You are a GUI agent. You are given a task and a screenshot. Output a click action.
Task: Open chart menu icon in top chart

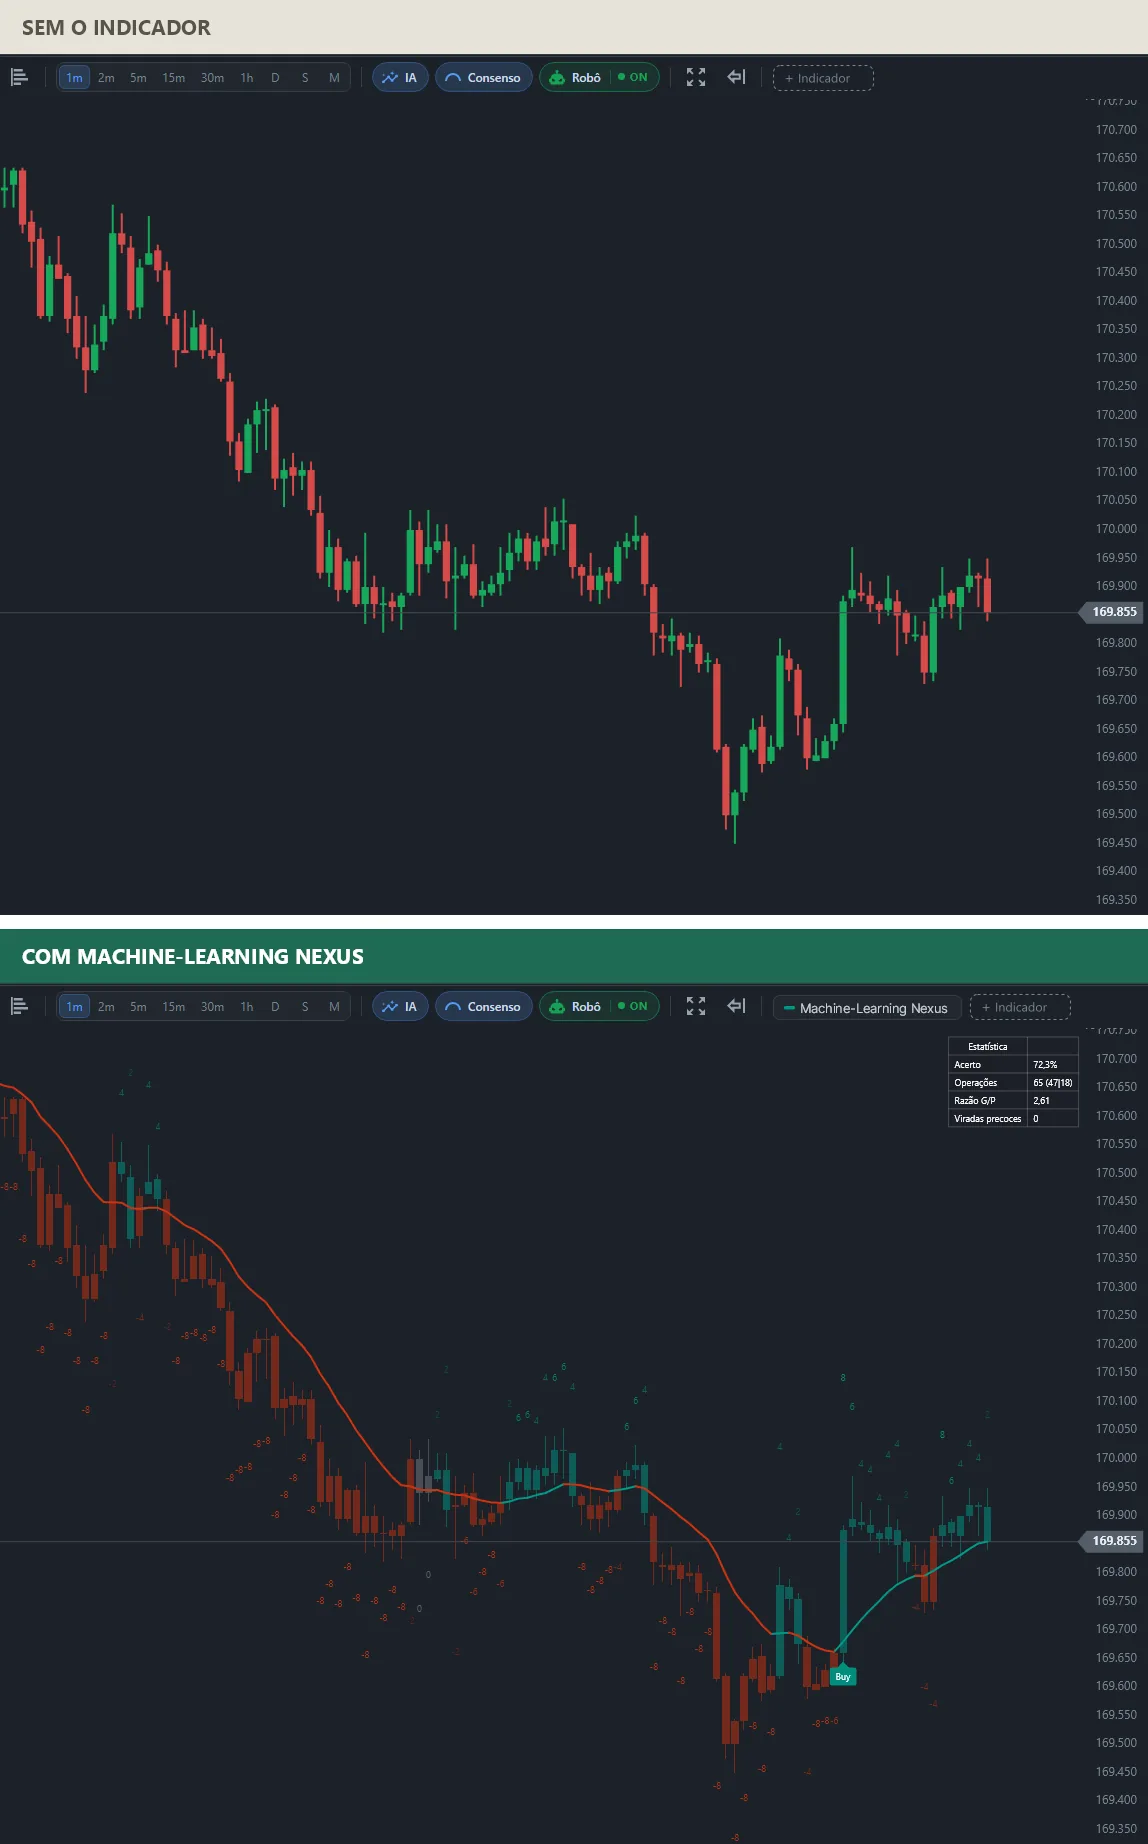[x=19, y=77]
